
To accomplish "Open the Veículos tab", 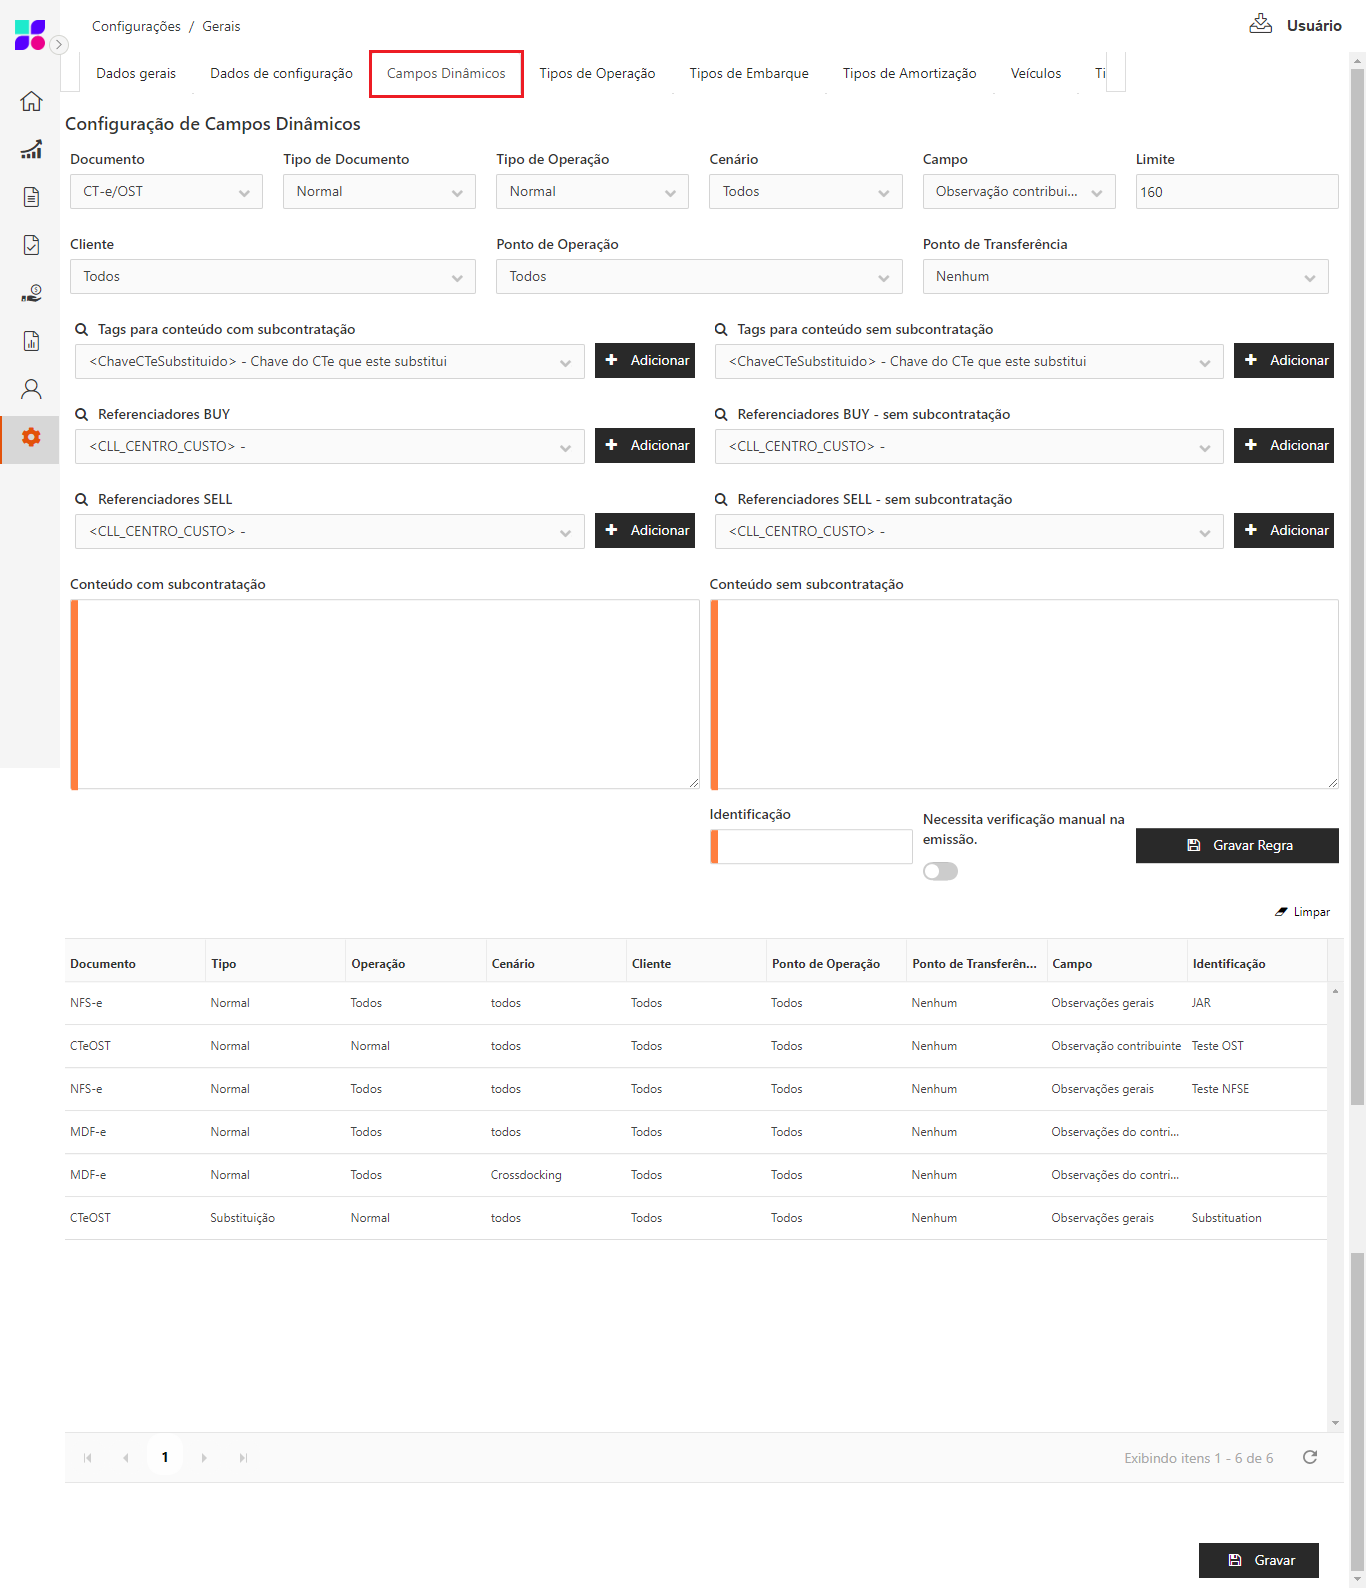I will click(x=1035, y=73).
